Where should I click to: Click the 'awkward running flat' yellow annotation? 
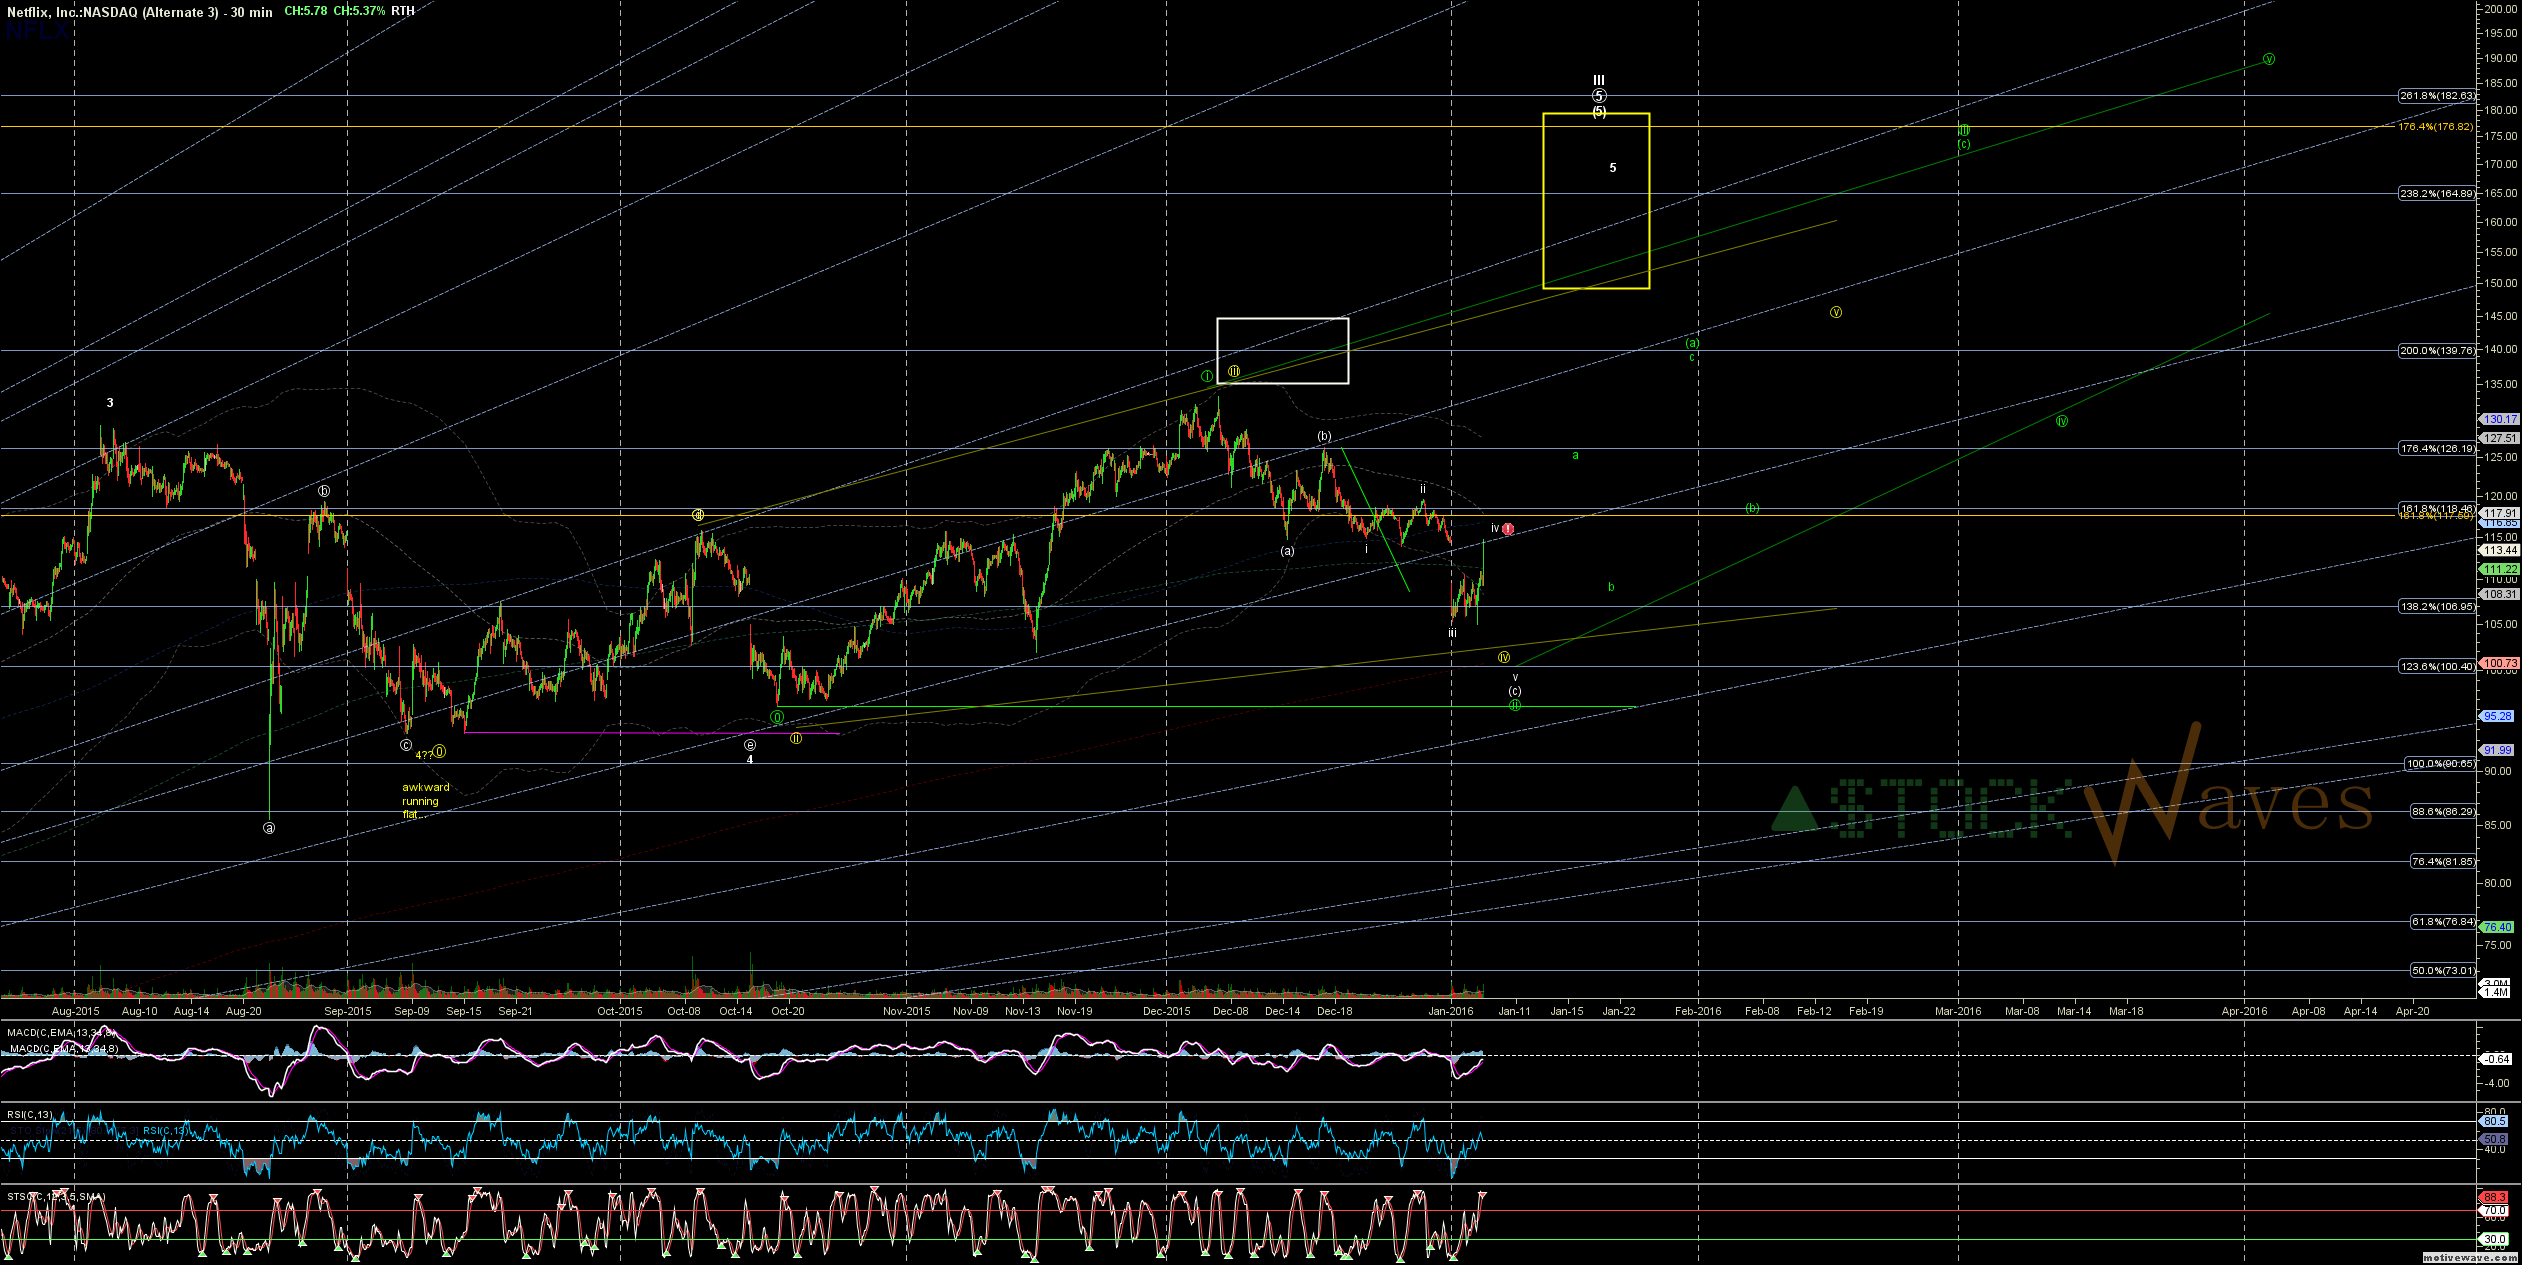pyautogui.click(x=425, y=801)
